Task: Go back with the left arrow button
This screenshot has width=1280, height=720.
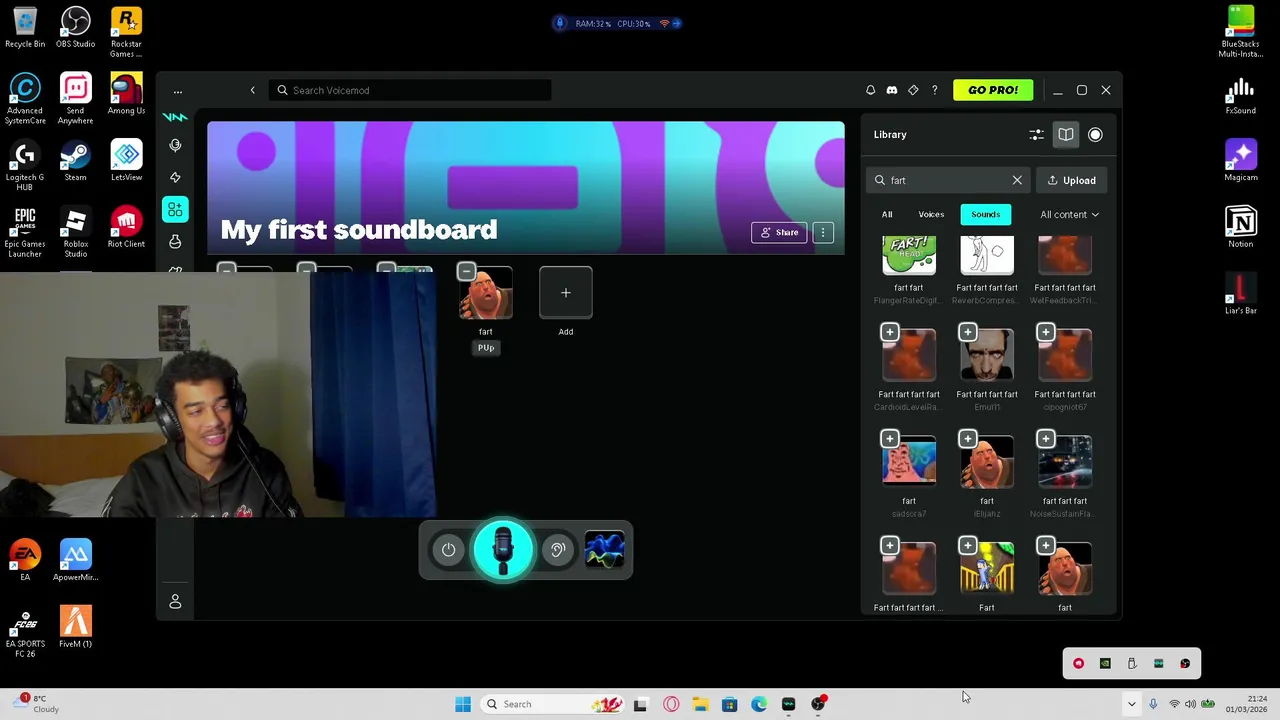Action: (252, 90)
